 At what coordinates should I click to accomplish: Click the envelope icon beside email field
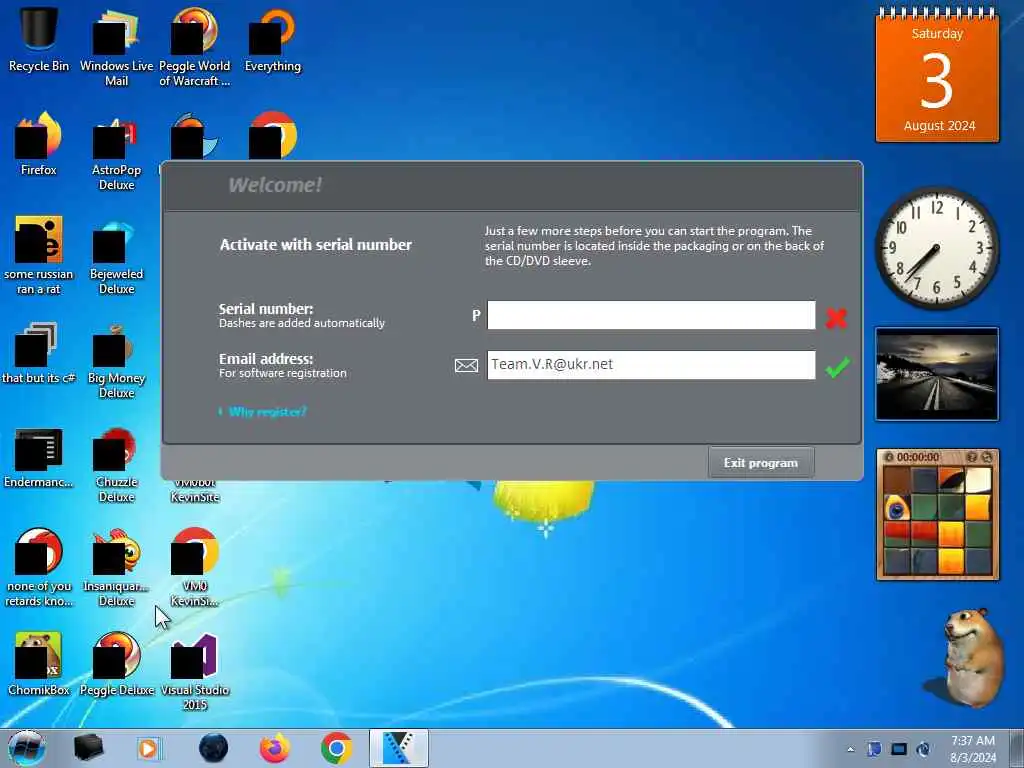click(466, 366)
